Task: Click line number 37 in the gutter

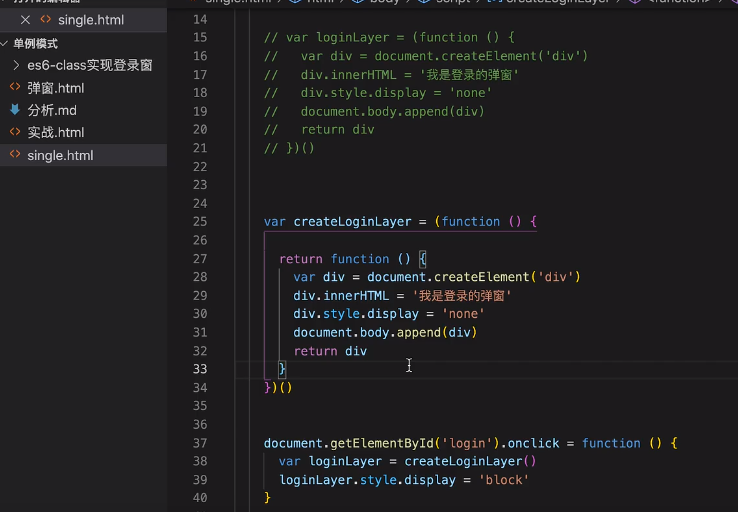Action: [200, 443]
